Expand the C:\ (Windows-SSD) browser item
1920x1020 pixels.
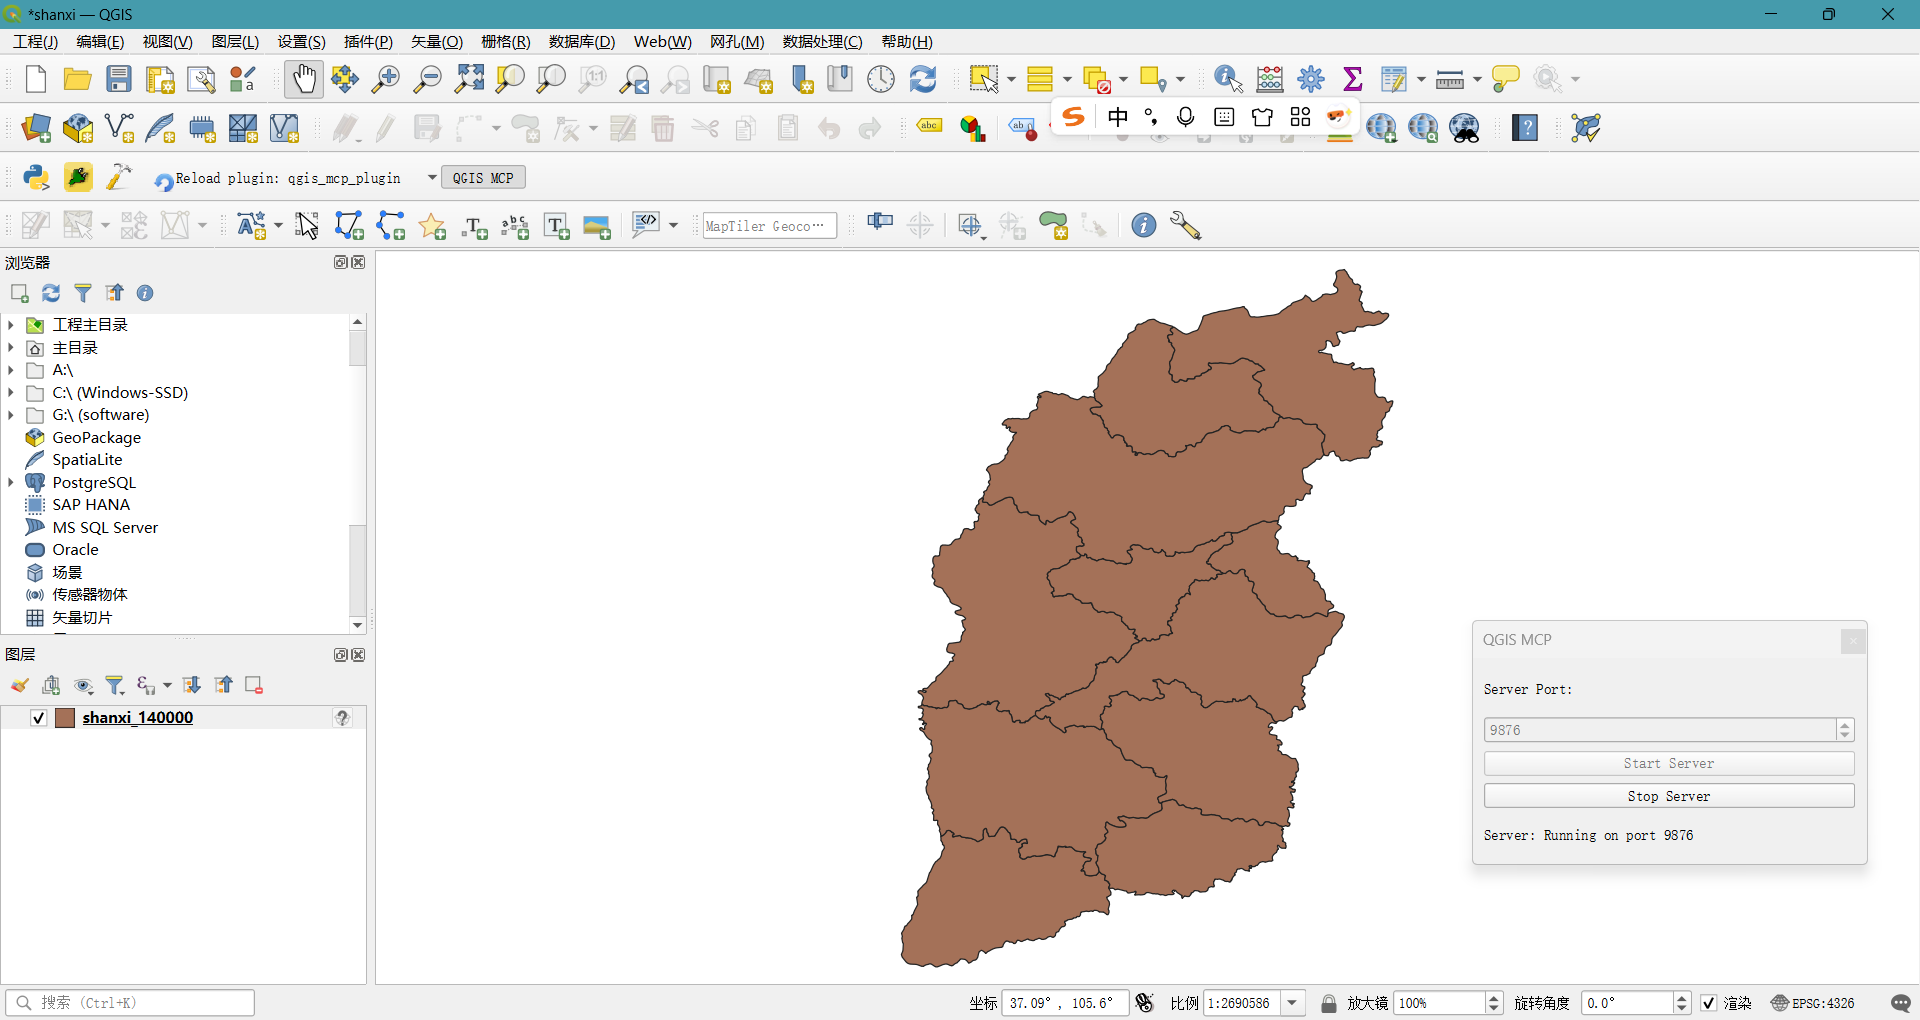[11, 392]
